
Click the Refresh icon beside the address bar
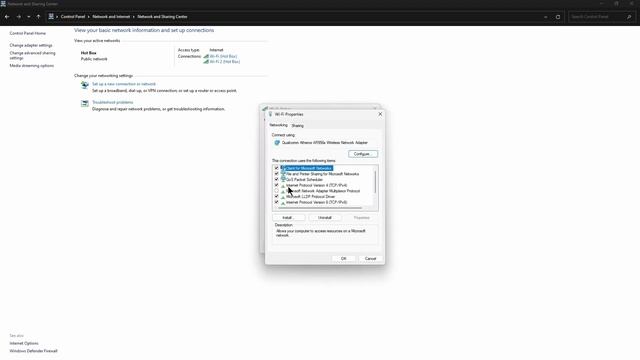(558, 17)
